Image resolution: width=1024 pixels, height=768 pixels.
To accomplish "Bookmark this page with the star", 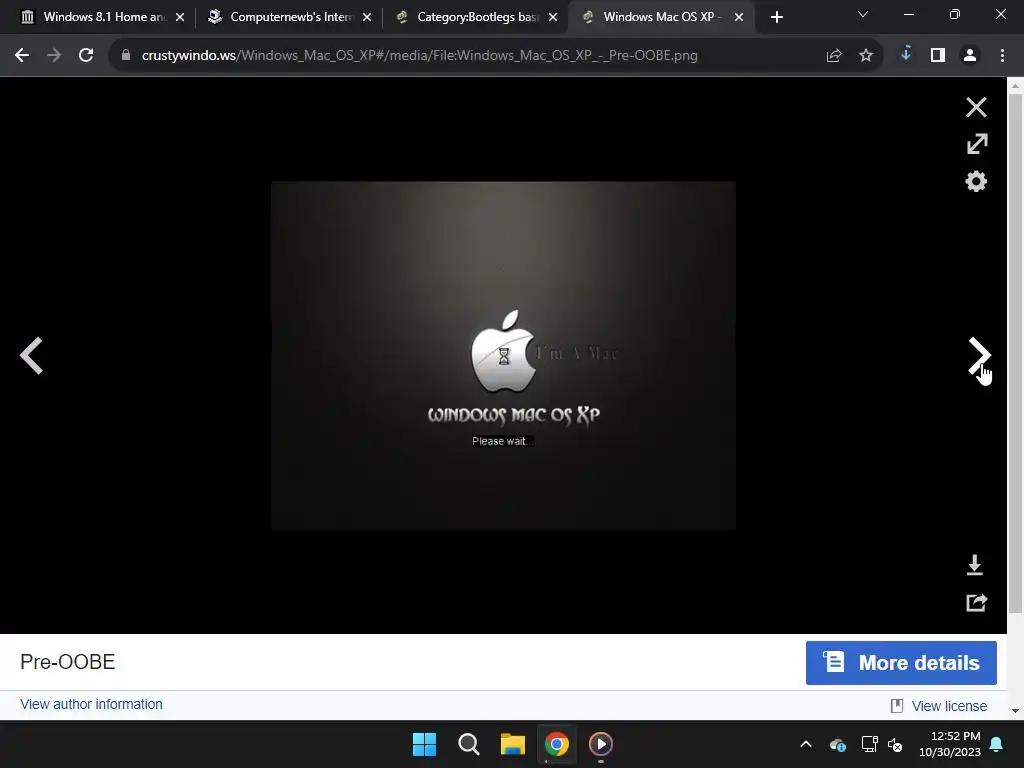I will (866, 56).
